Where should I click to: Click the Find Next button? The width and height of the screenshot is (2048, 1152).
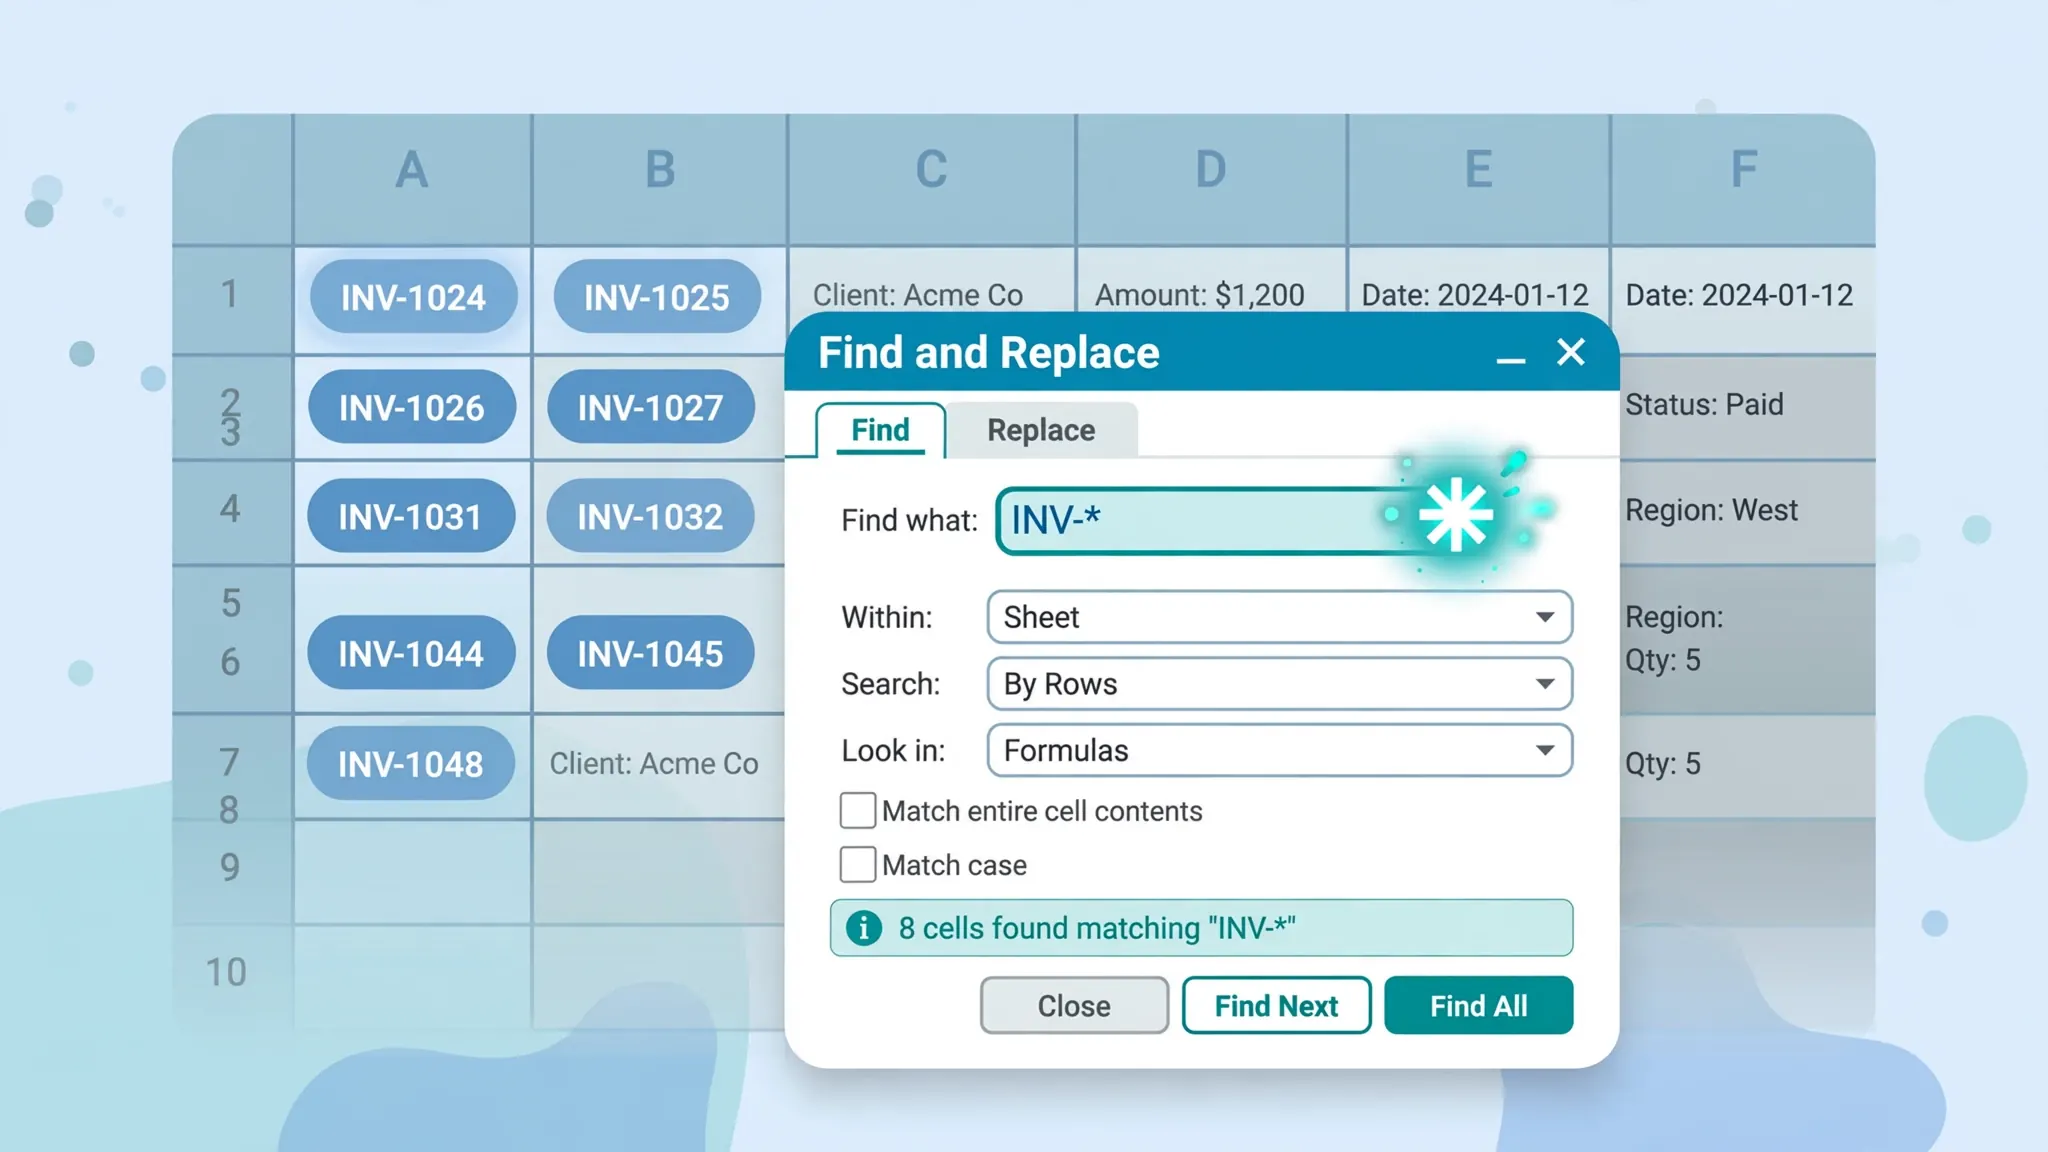(x=1276, y=1005)
